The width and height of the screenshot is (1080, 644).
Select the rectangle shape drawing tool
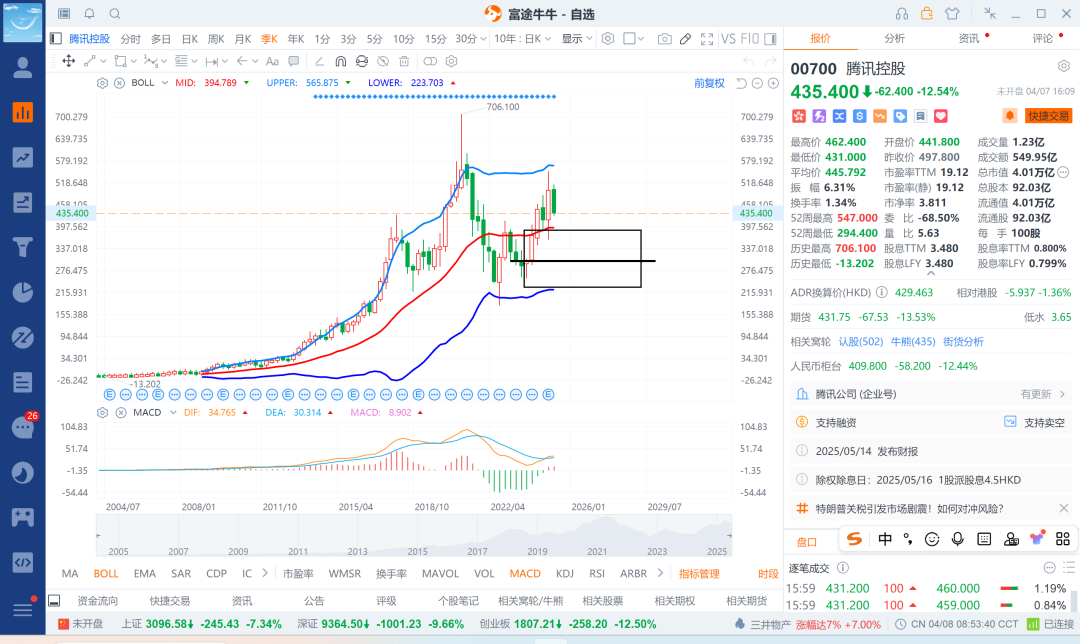[x=121, y=61]
